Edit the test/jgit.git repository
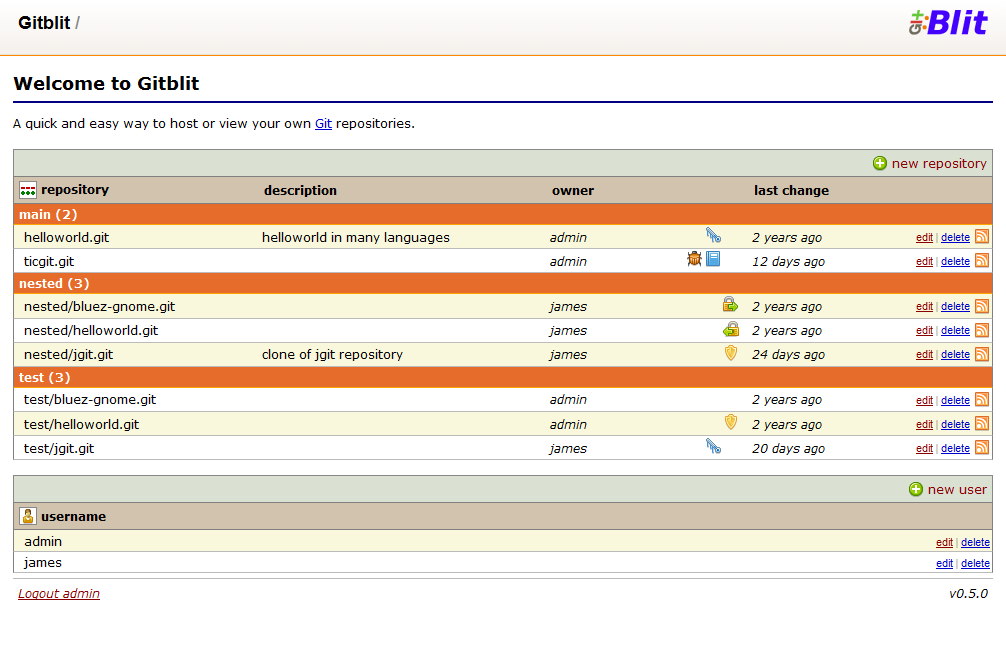 [x=924, y=449]
